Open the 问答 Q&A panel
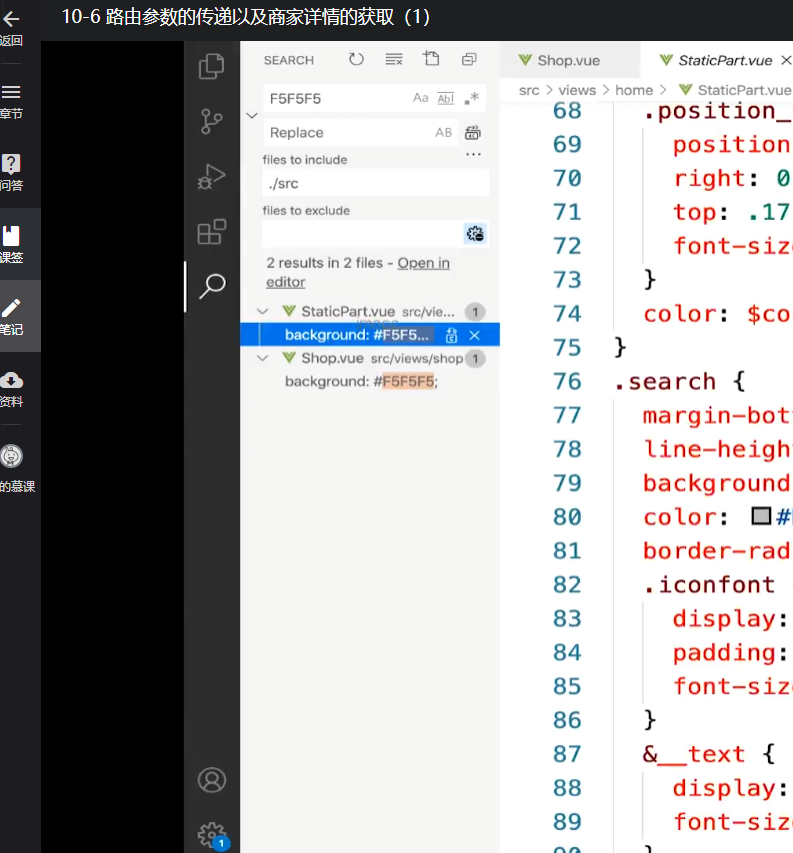 pyautogui.click(x=11, y=172)
